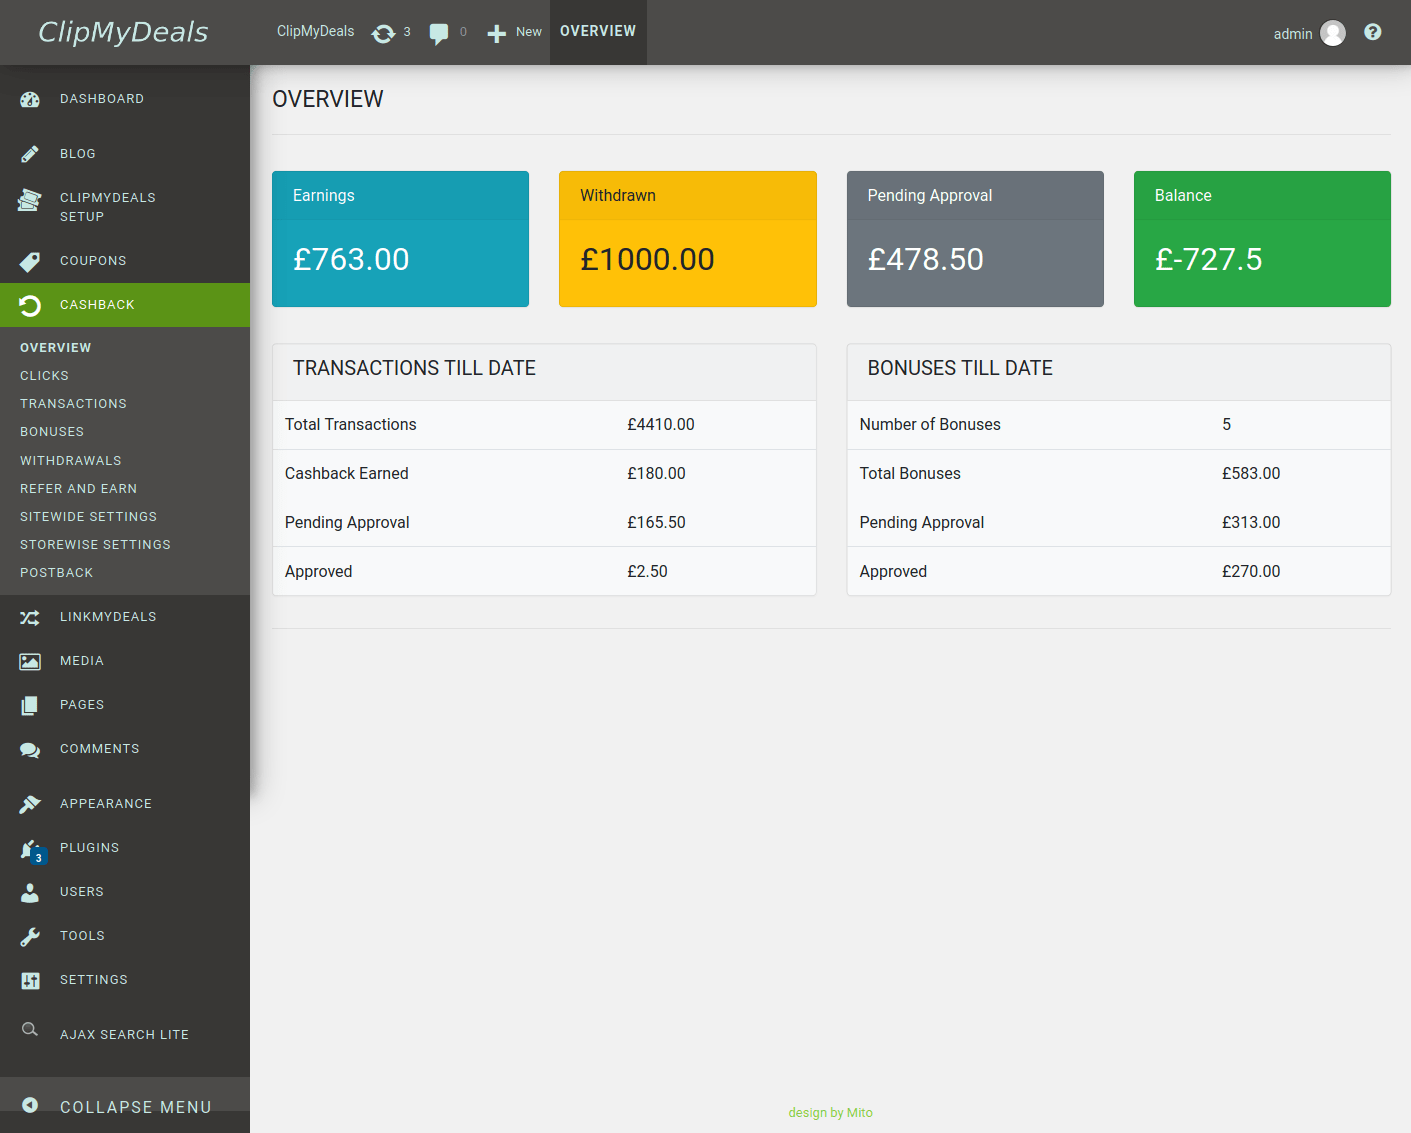Image resolution: width=1411 pixels, height=1133 pixels.
Task: Click the Dashboard gauge icon
Action: click(x=30, y=99)
